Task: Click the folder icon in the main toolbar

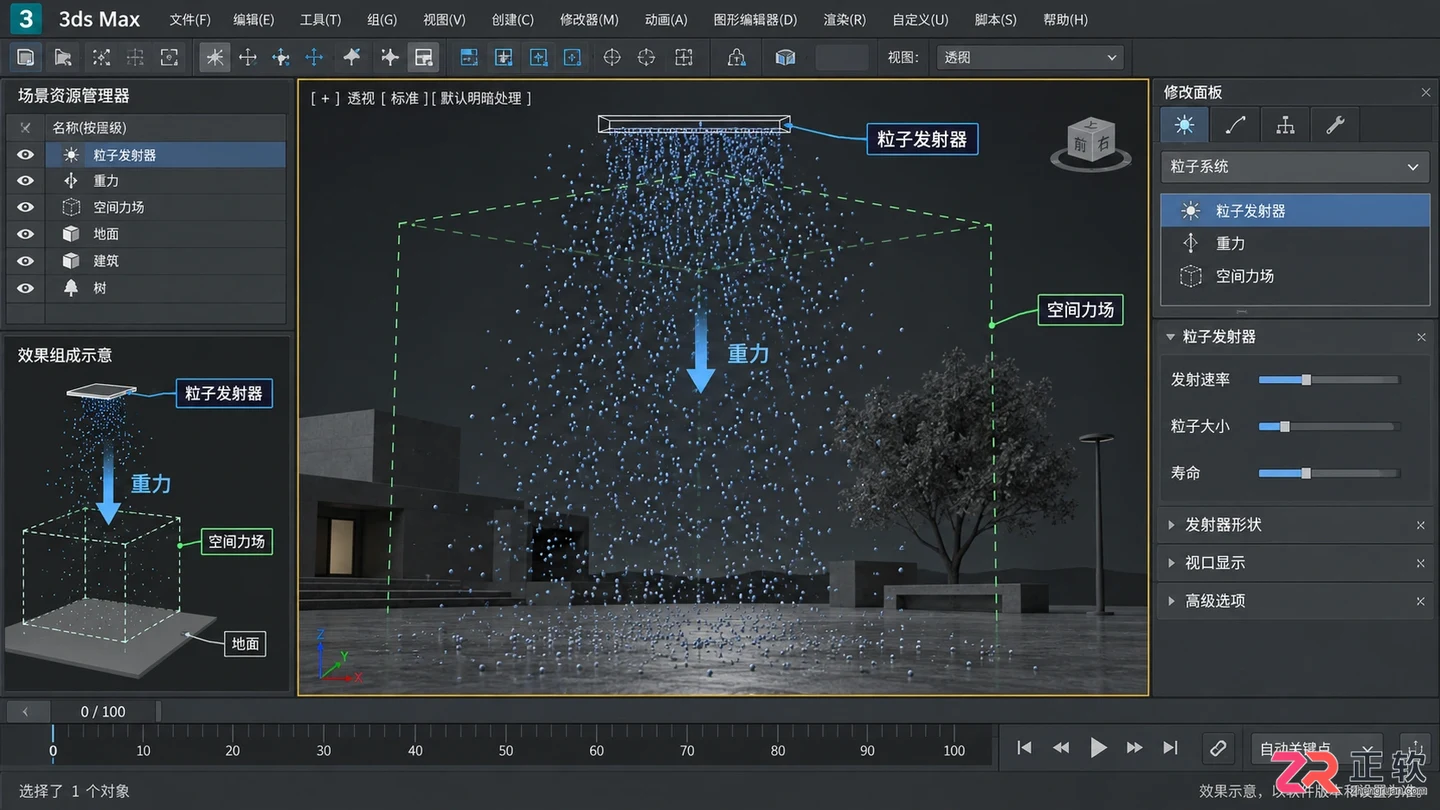Action: (63, 58)
